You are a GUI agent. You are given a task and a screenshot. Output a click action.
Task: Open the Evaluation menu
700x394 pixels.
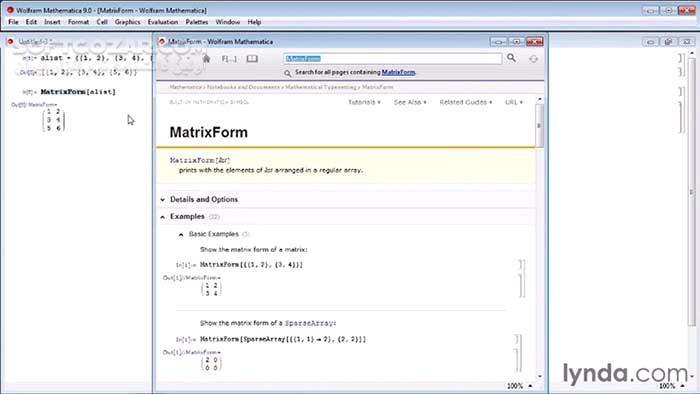coord(163,22)
